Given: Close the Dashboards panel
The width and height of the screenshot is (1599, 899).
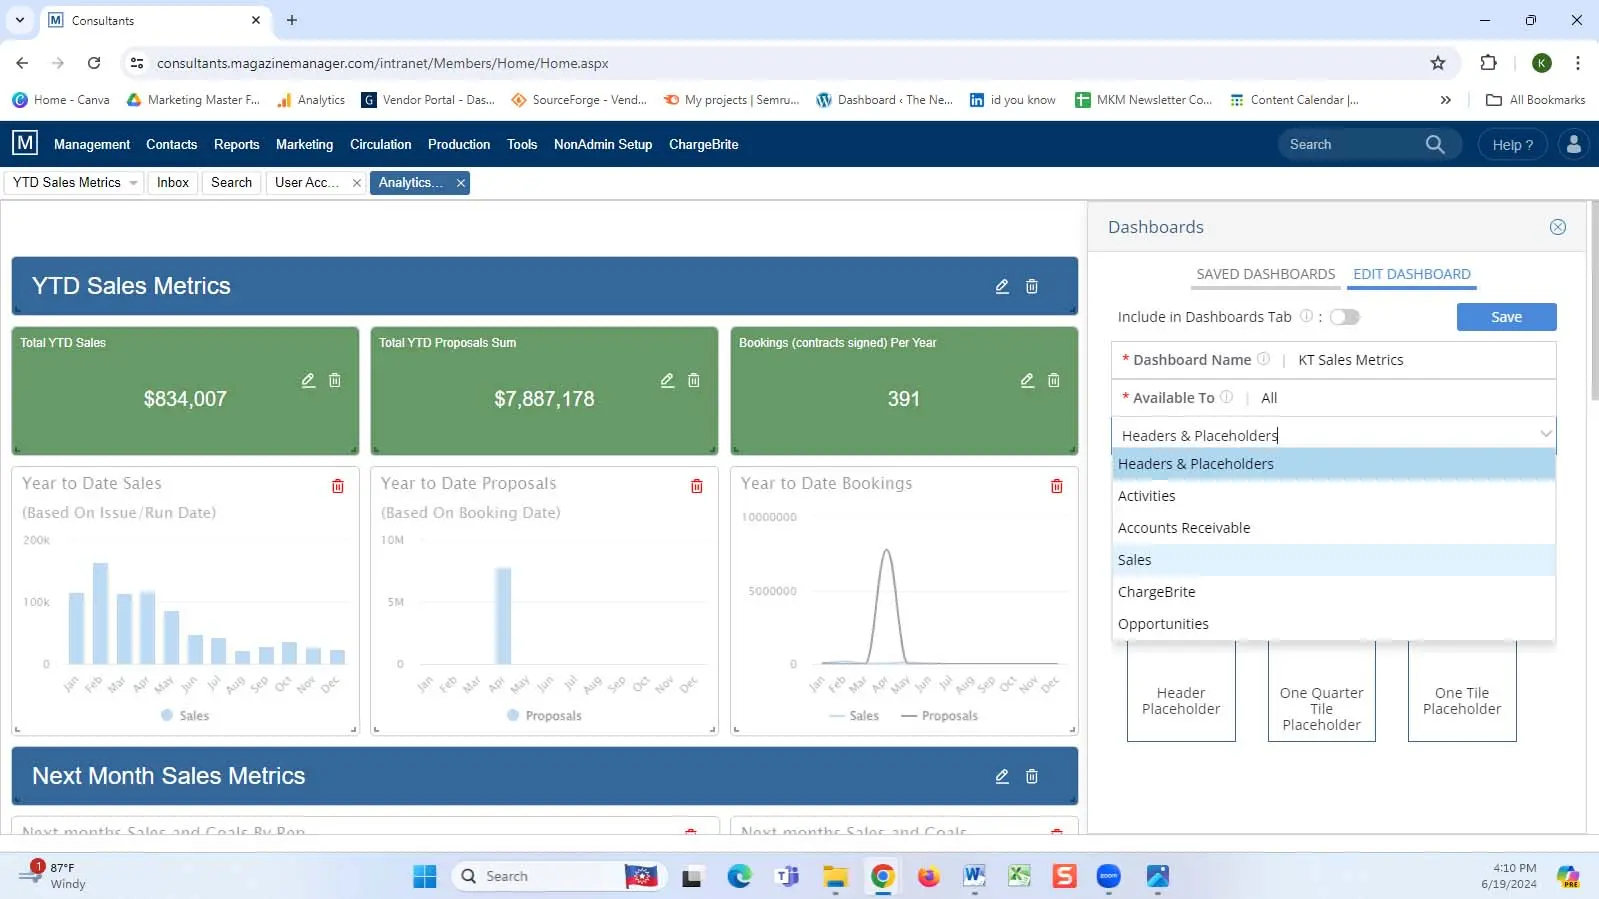Looking at the screenshot, I should click(x=1557, y=227).
